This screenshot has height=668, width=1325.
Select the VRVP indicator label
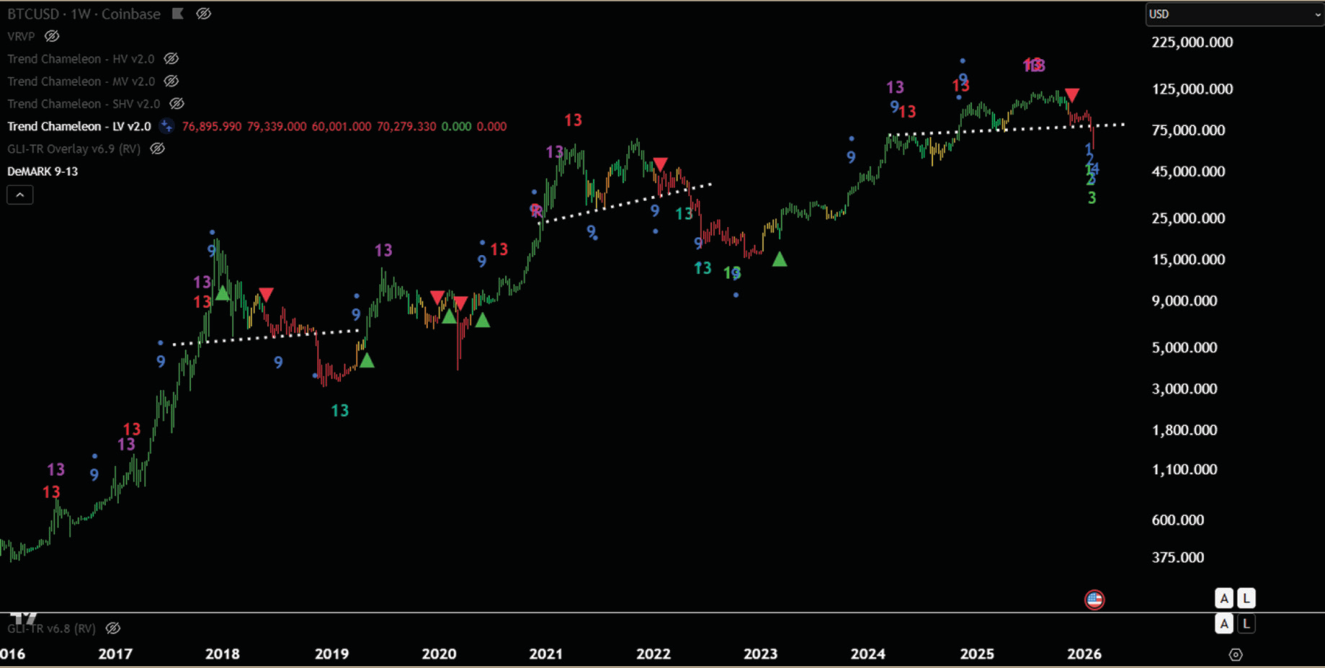point(21,36)
